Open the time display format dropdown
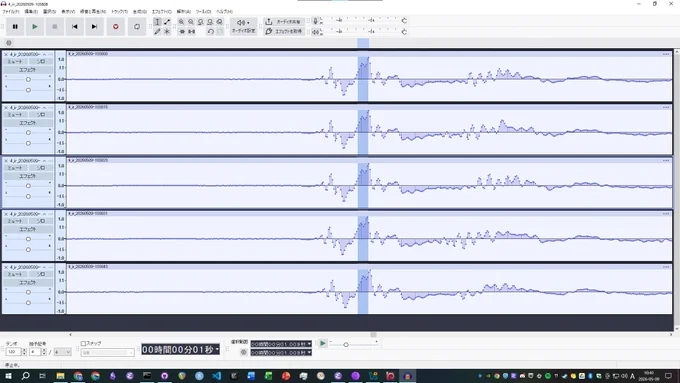 point(217,350)
